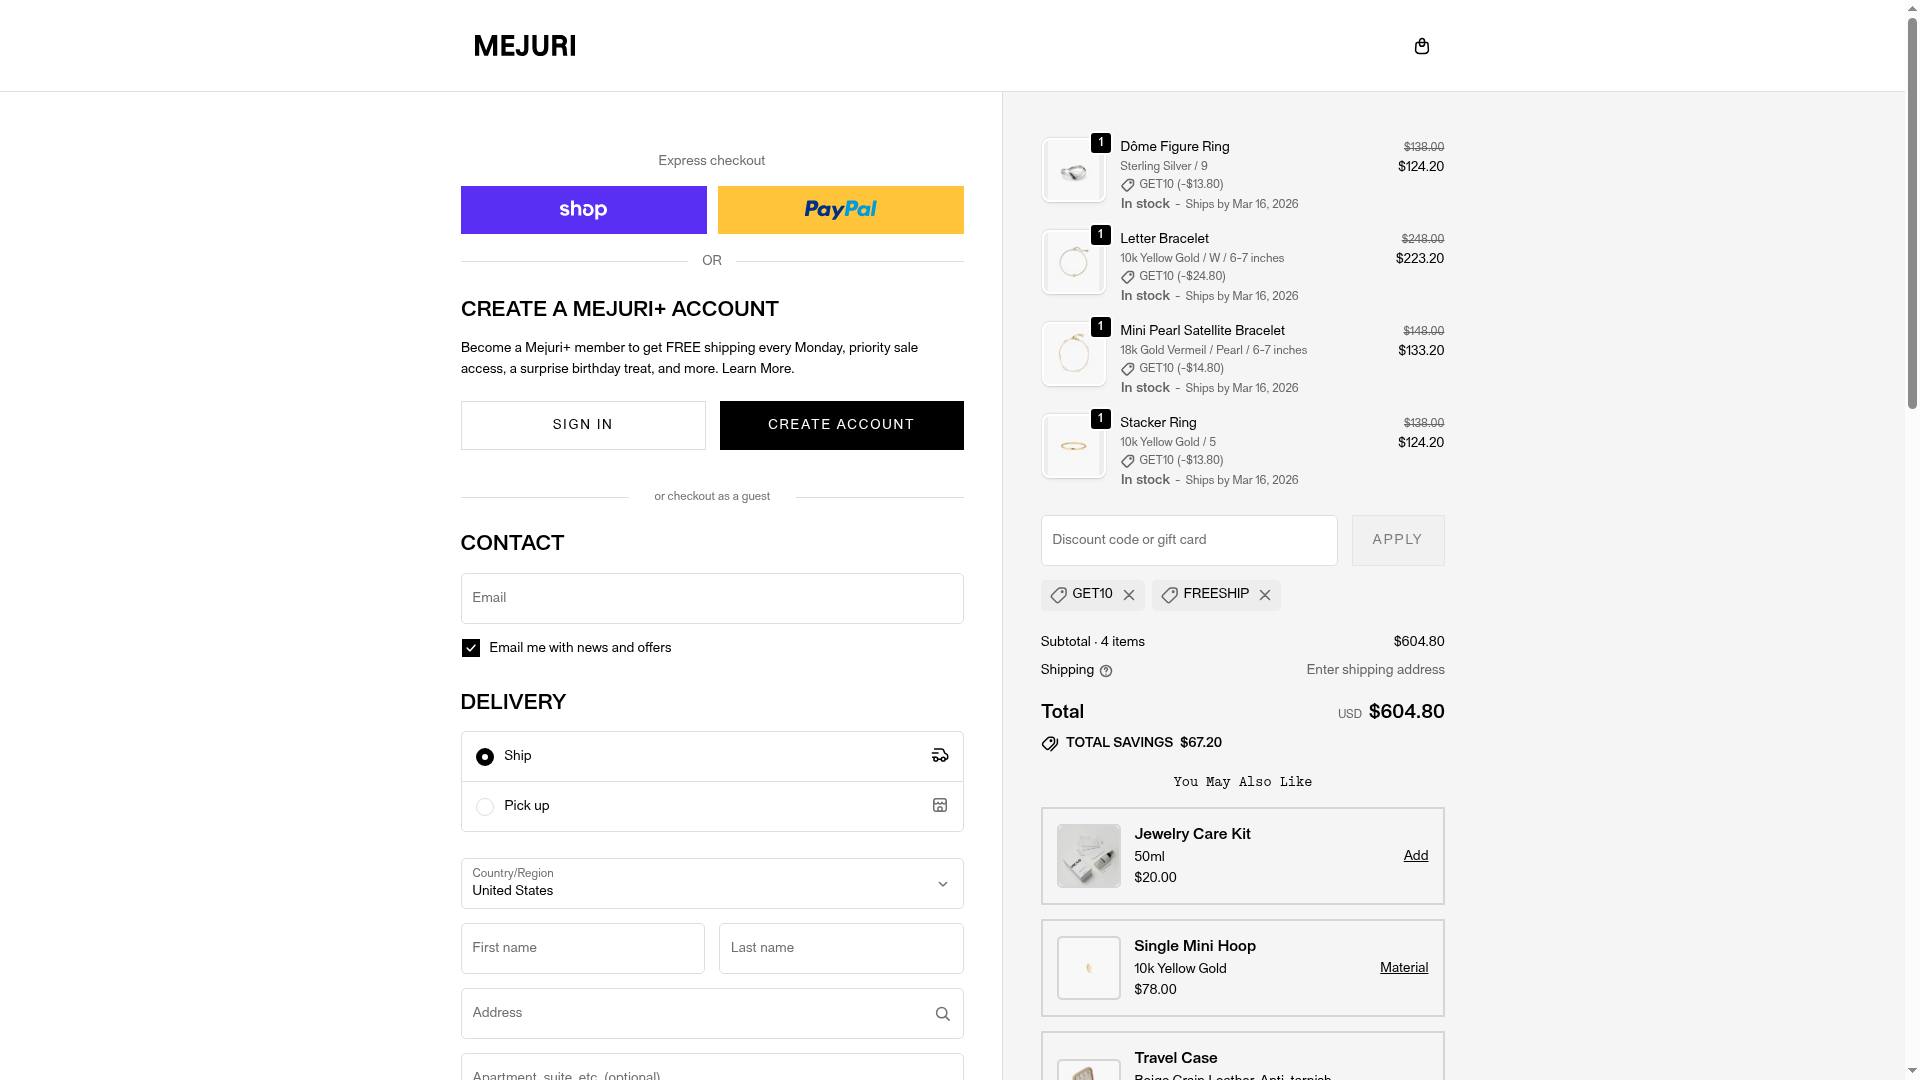Viewport: 1920px width, 1080px height.
Task: Add Jewelry Care Kit to order
Action: tap(1415, 856)
